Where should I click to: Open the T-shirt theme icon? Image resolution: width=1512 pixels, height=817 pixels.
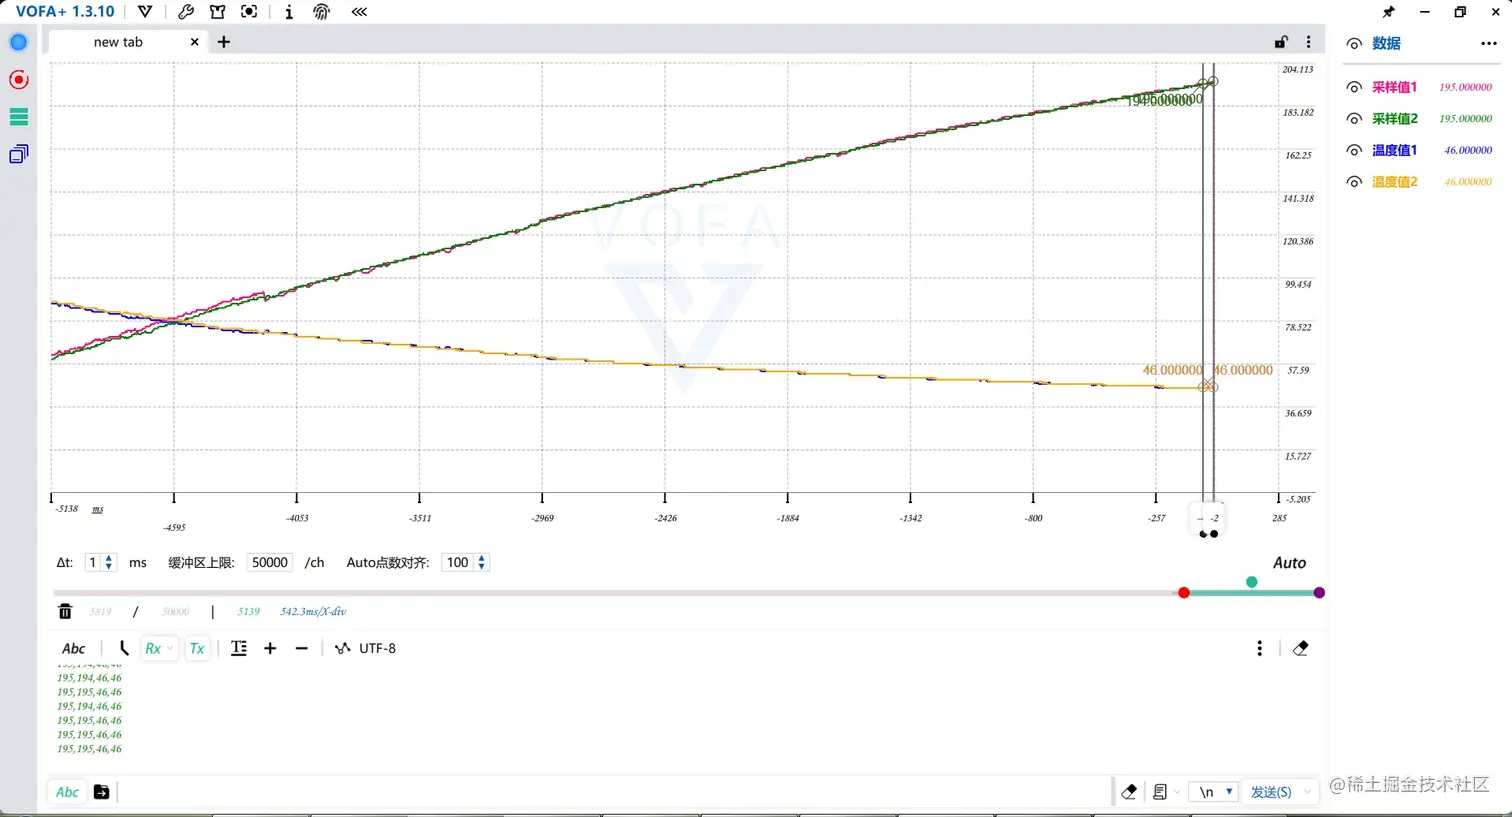217,12
